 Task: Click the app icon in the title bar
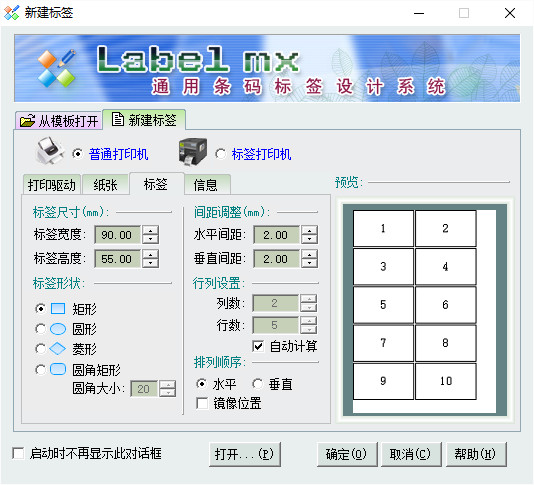pos(12,13)
